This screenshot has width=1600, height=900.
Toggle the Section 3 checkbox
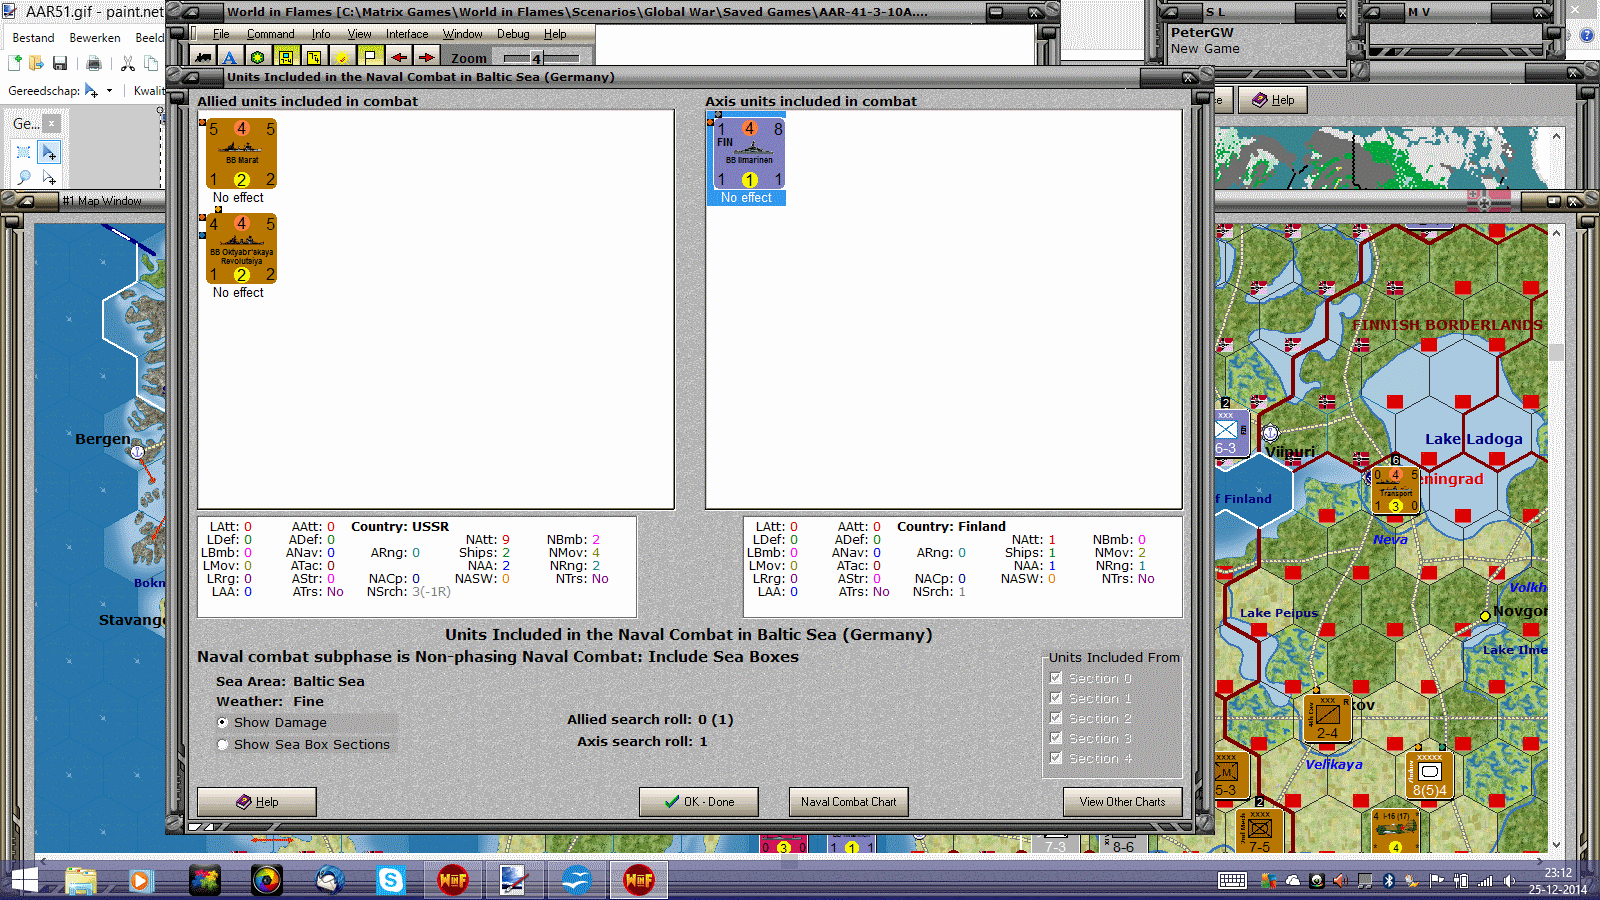coord(1056,738)
